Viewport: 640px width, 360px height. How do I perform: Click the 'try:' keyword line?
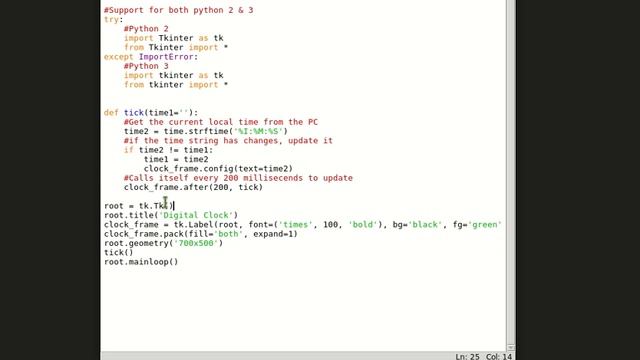[113, 19]
